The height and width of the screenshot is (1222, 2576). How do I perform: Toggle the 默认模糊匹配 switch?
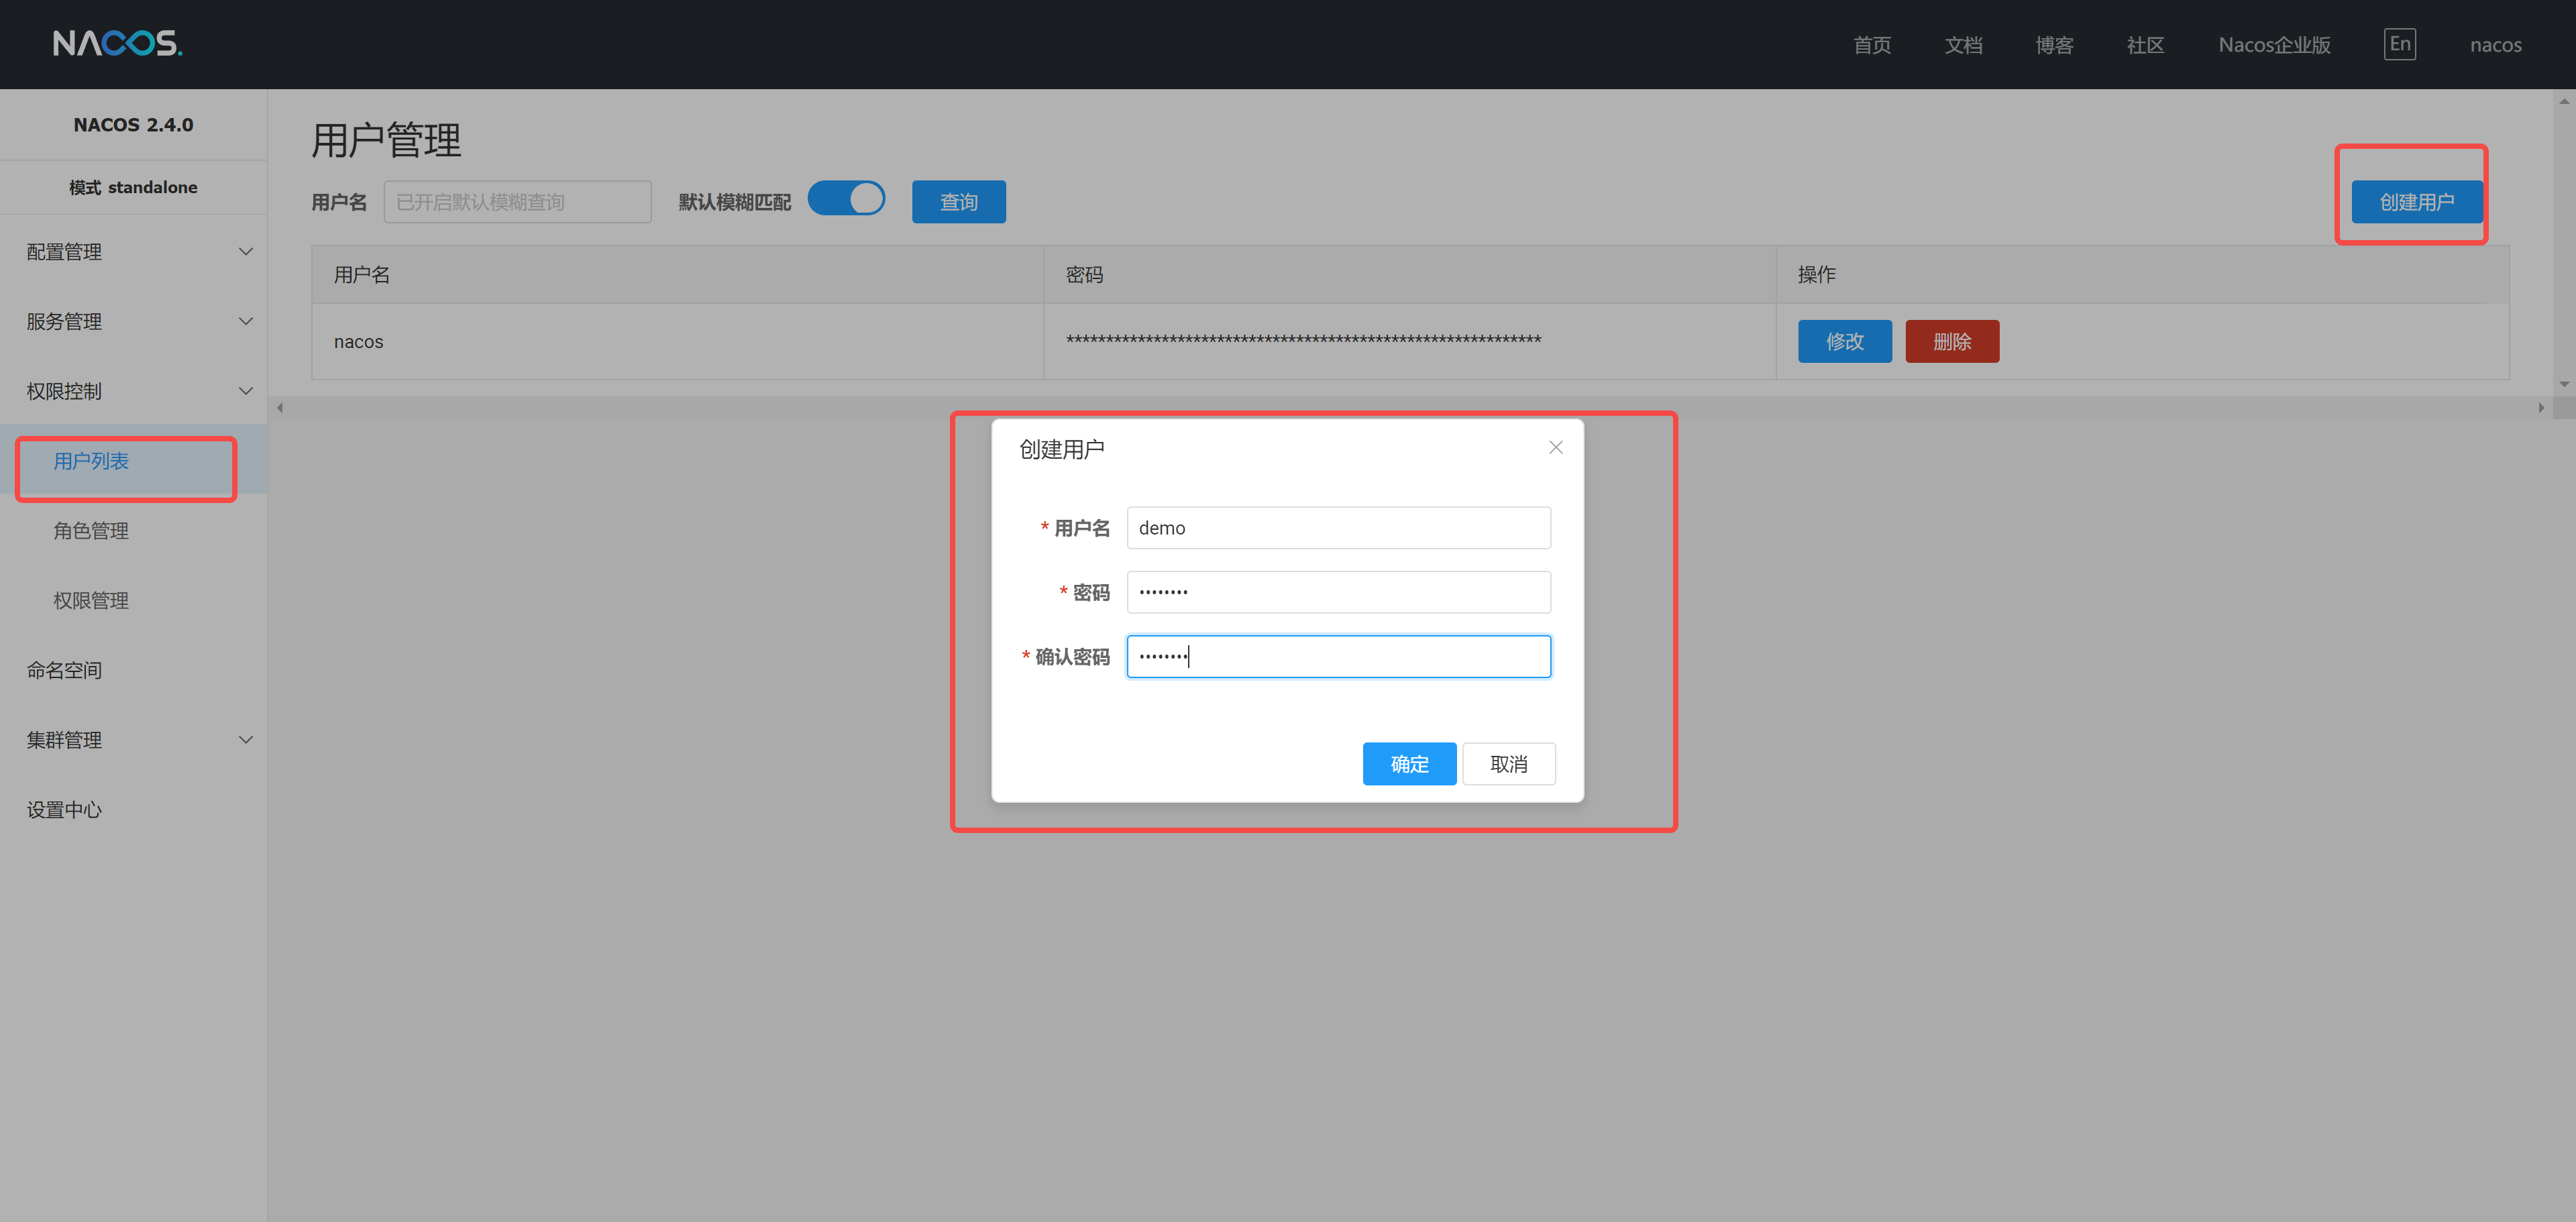(846, 199)
